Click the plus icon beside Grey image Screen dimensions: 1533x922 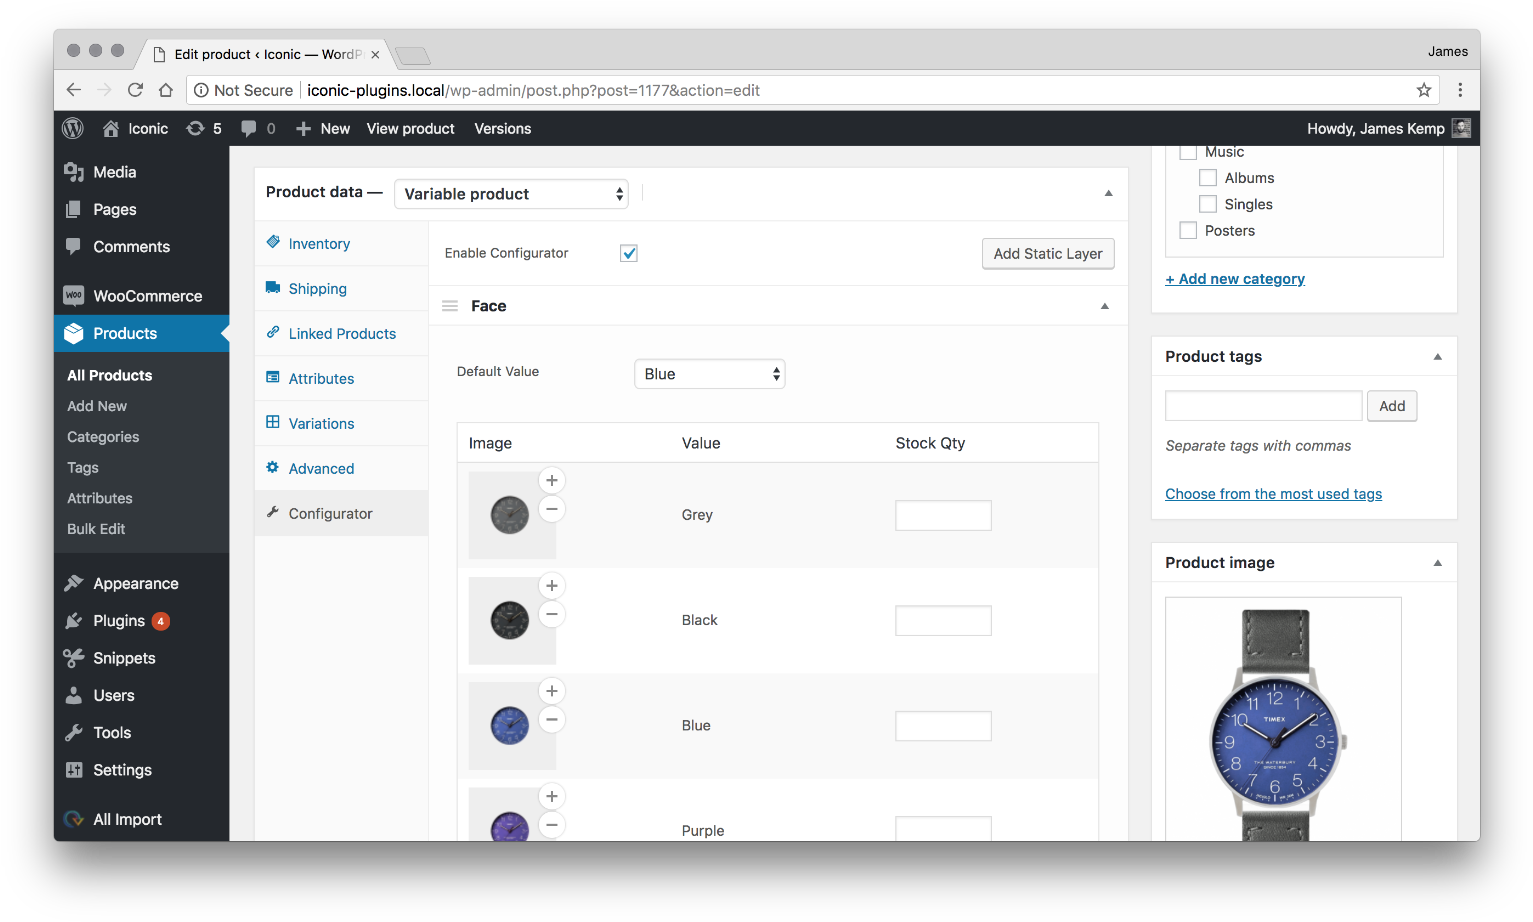click(551, 480)
